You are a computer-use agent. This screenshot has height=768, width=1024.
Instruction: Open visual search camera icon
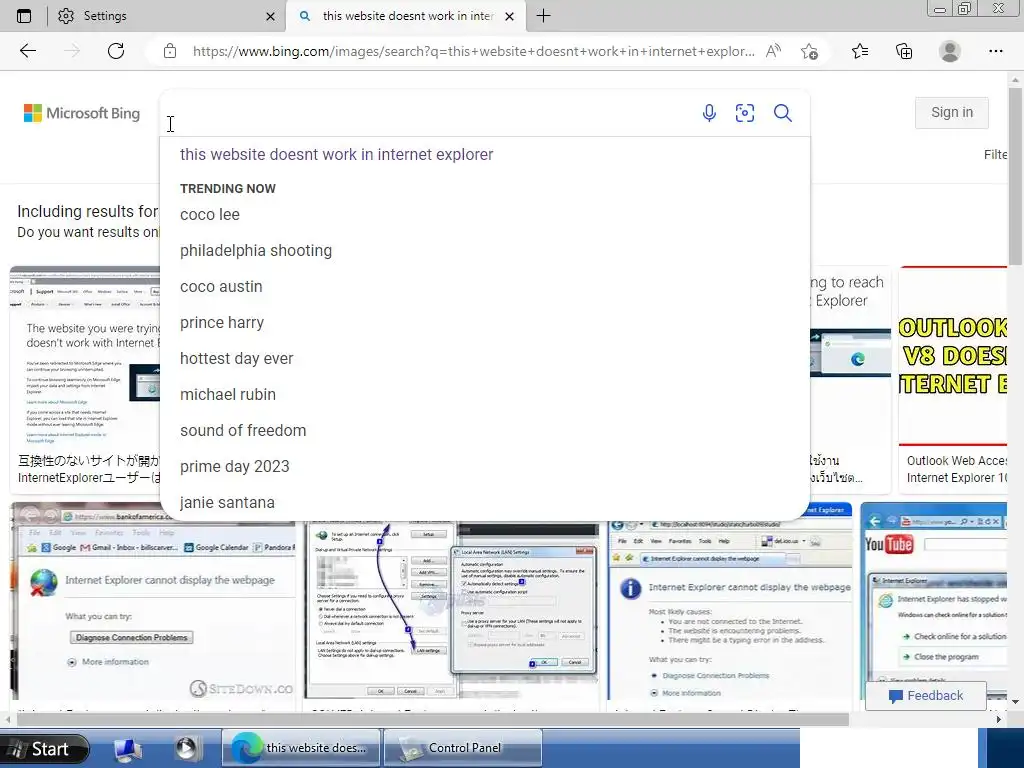coord(744,113)
